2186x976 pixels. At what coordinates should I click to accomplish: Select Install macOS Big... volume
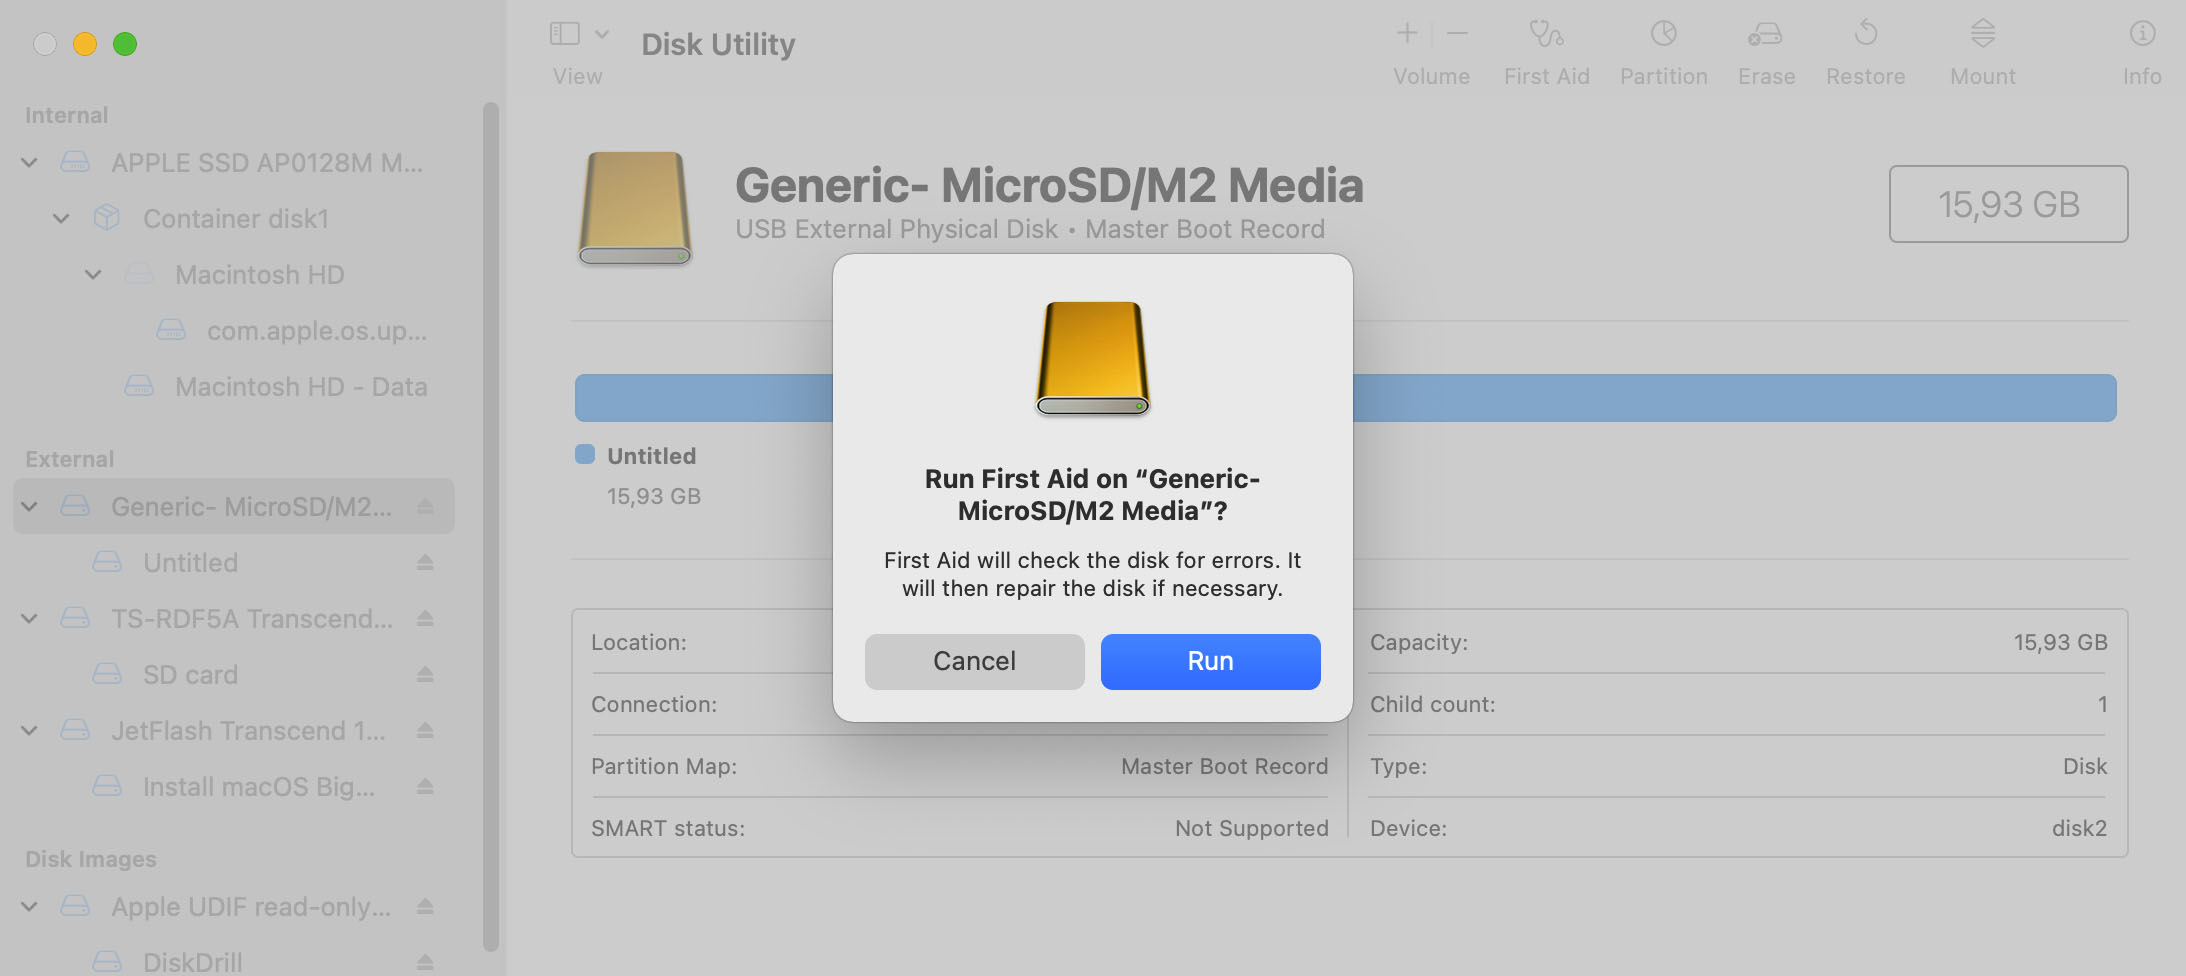coord(259,786)
